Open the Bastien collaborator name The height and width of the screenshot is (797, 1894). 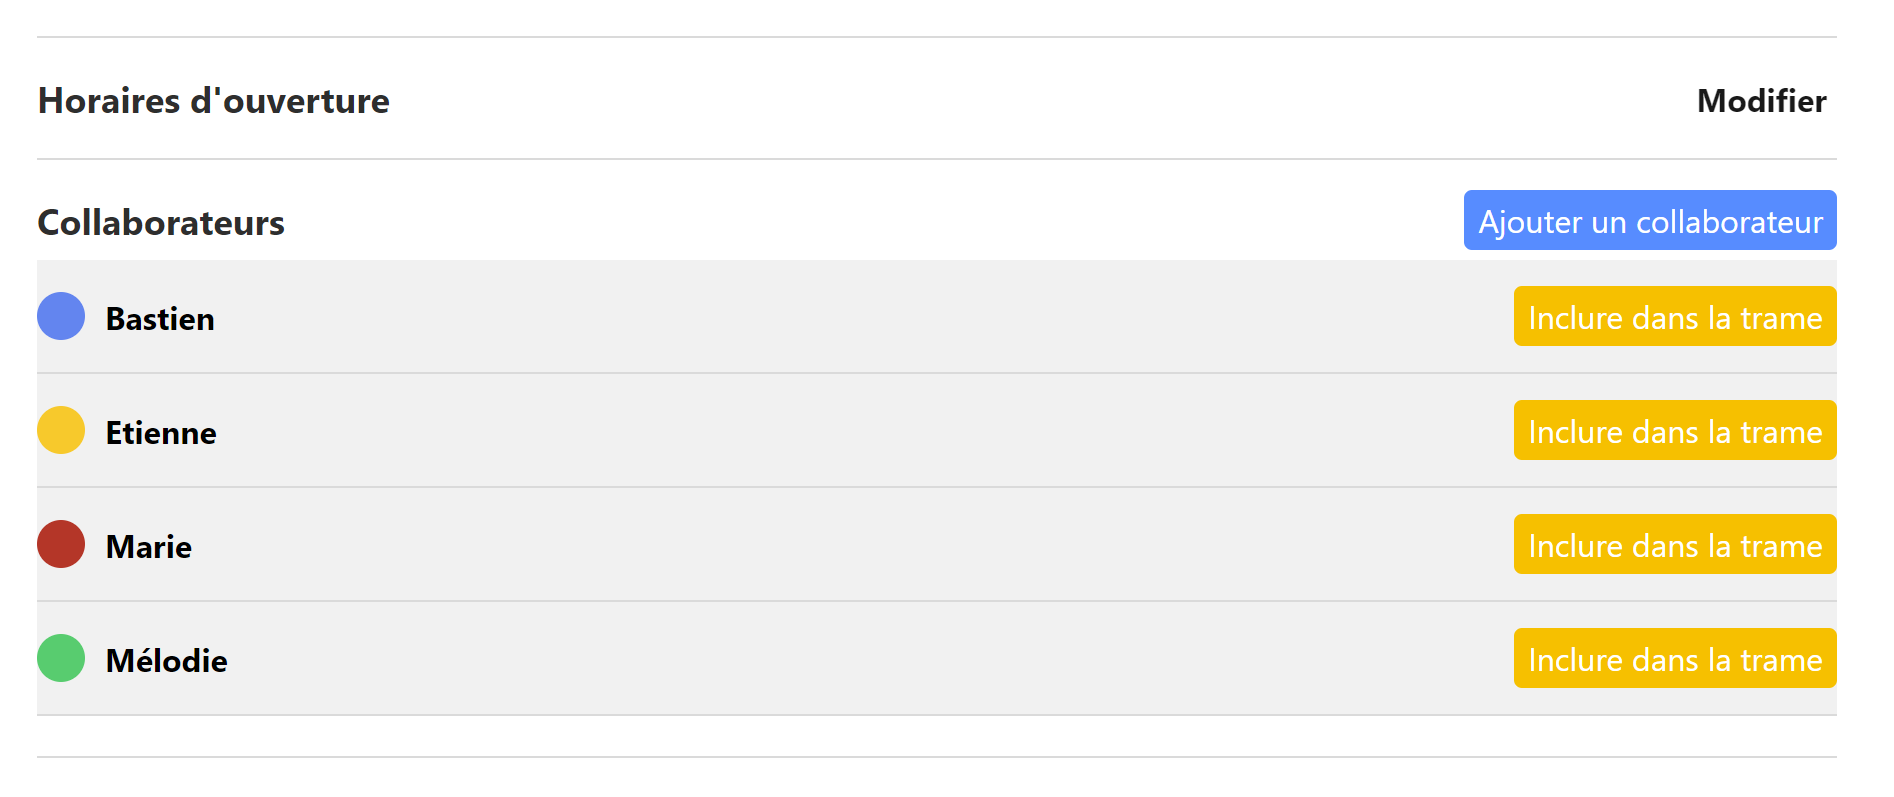coord(160,319)
